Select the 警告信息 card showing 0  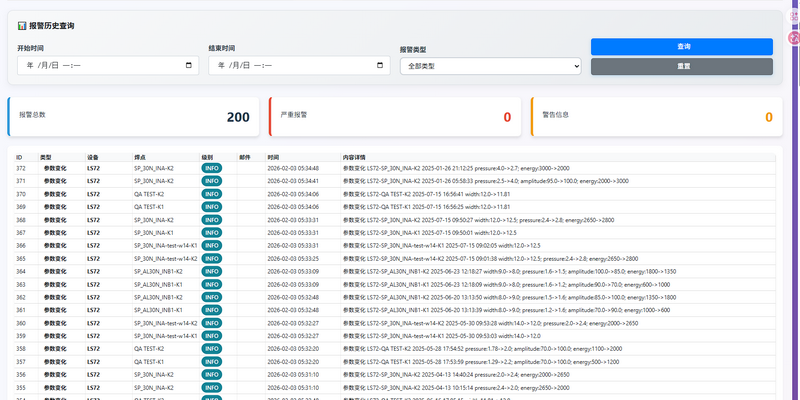pyautogui.click(x=657, y=117)
